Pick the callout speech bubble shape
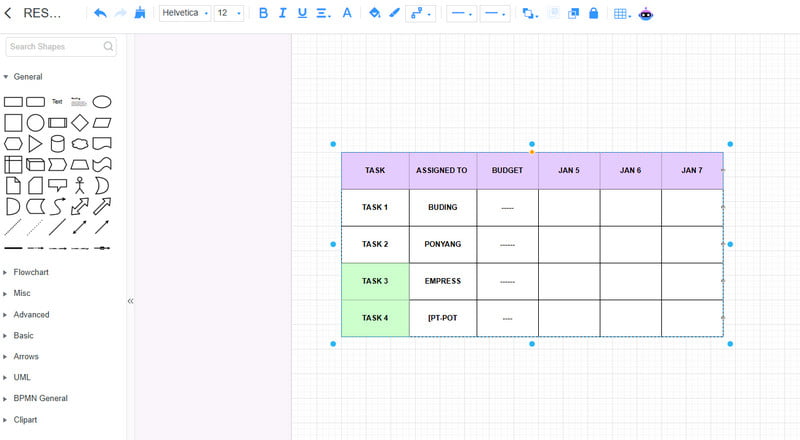The height and width of the screenshot is (440, 800). pyautogui.click(x=58, y=185)
